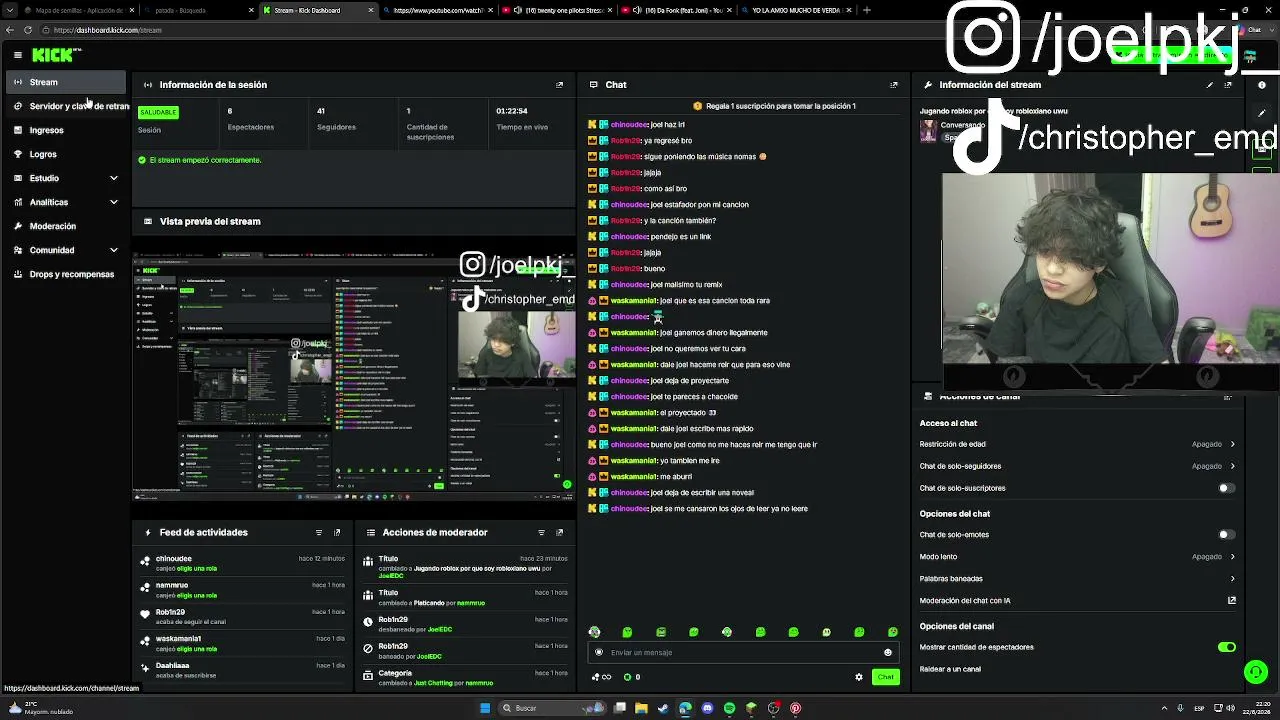Open the green support headset bubble
1280x720 pixels.
click(1256, 672)
